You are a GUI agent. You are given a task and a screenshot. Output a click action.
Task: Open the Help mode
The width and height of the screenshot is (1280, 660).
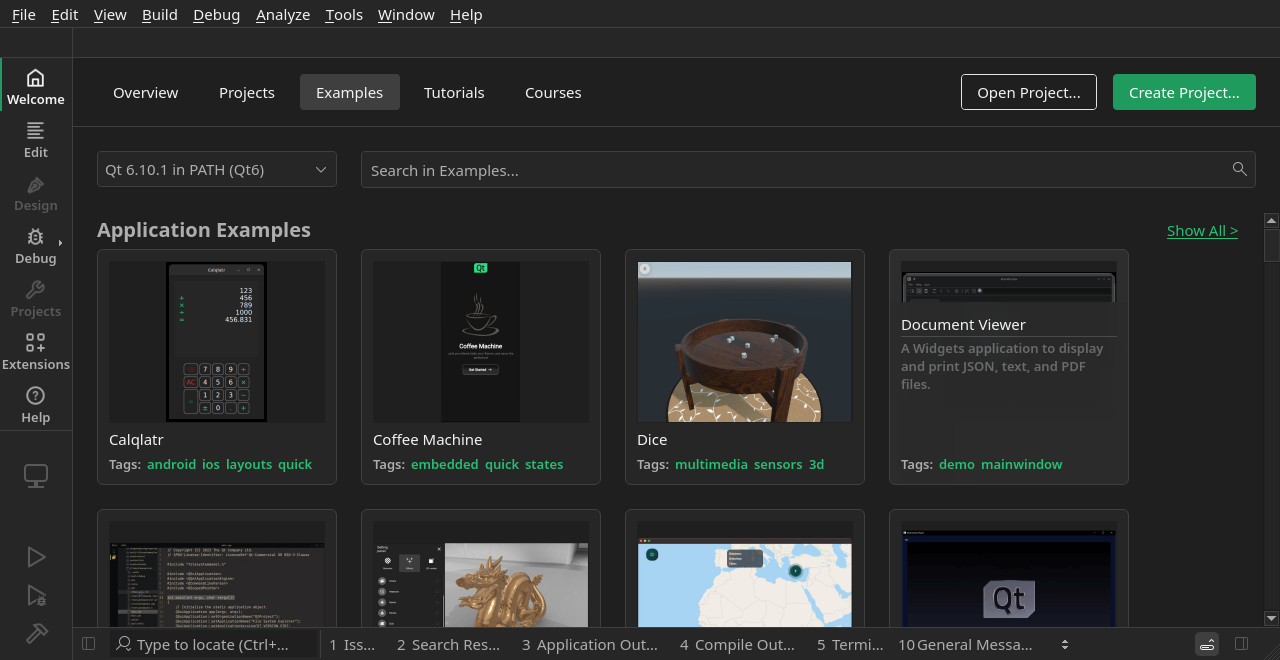click(36, 404)
